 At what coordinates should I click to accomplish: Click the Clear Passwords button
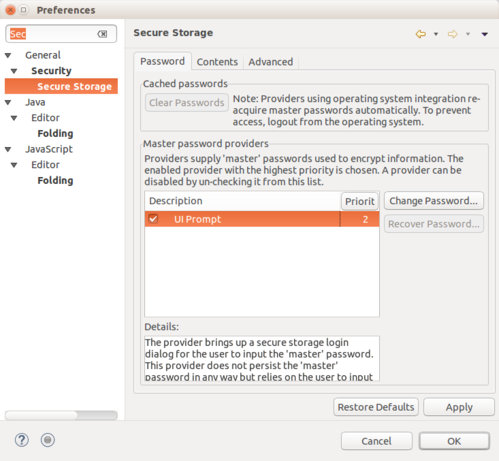click(x=187, y=103)
